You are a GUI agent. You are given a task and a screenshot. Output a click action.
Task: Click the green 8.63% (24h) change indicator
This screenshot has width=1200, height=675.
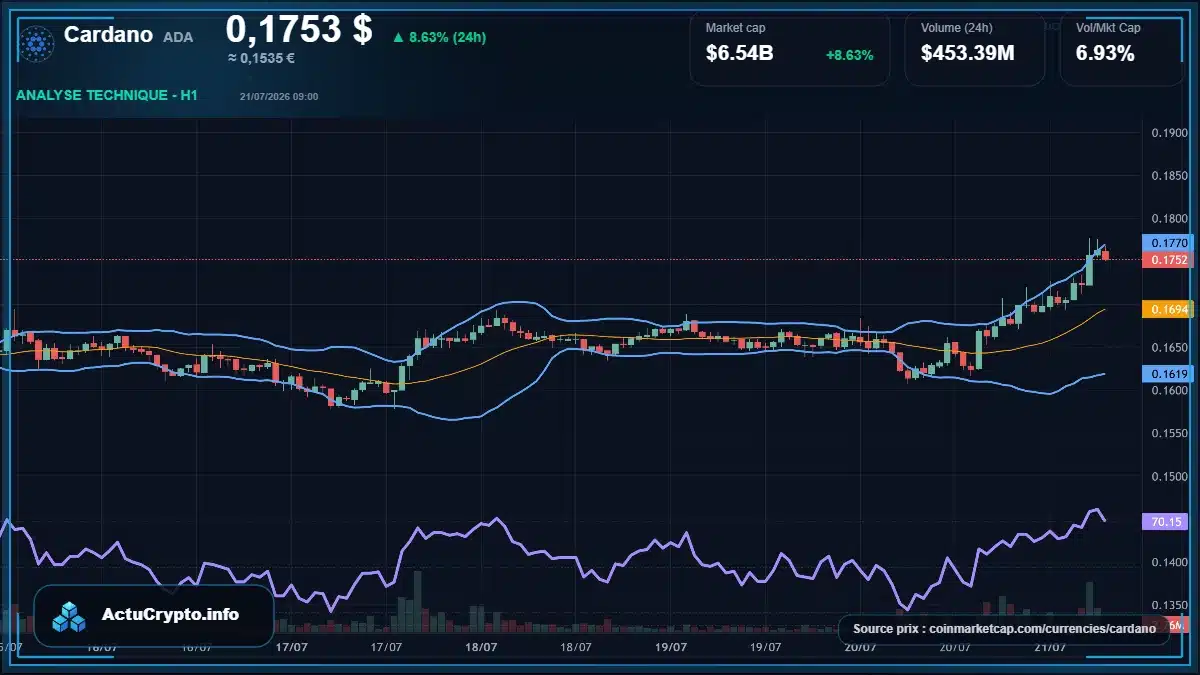pos(439,37)
